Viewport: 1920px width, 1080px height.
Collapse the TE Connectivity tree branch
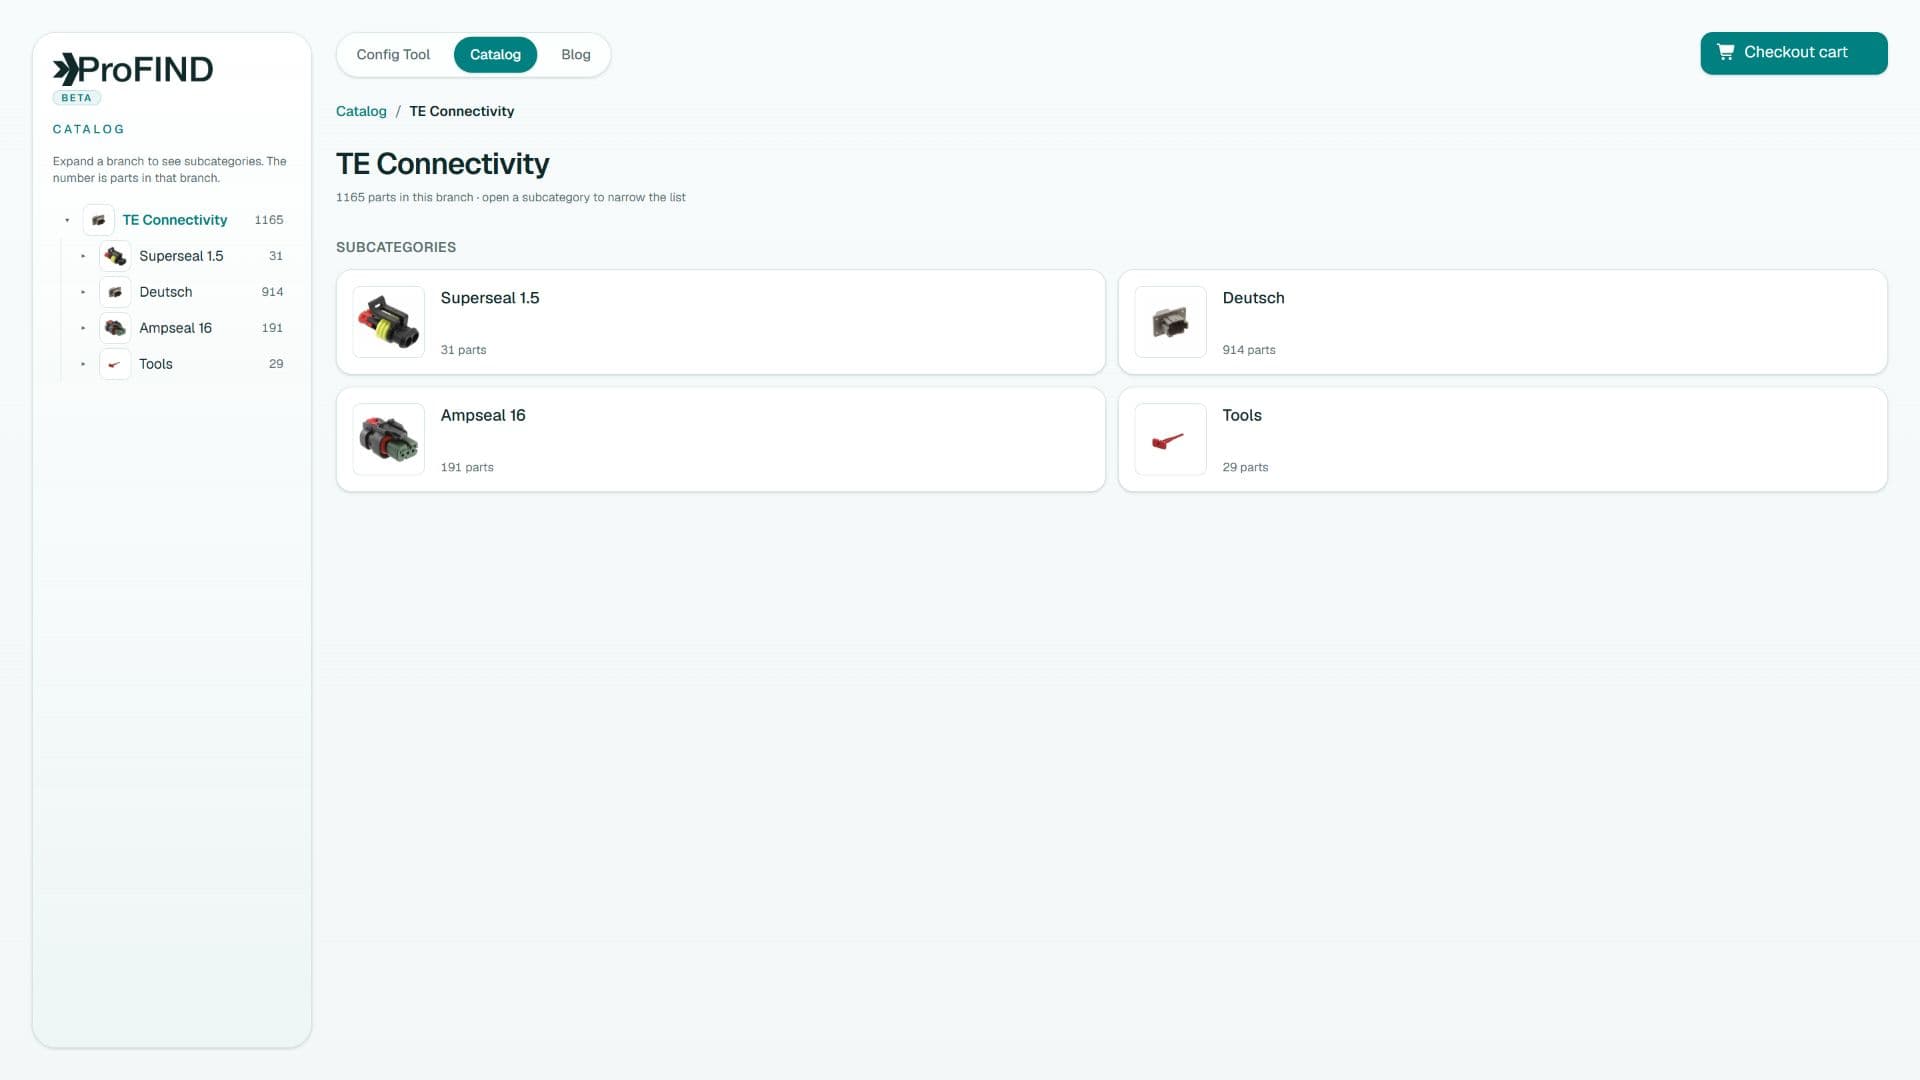click(67, 220)
